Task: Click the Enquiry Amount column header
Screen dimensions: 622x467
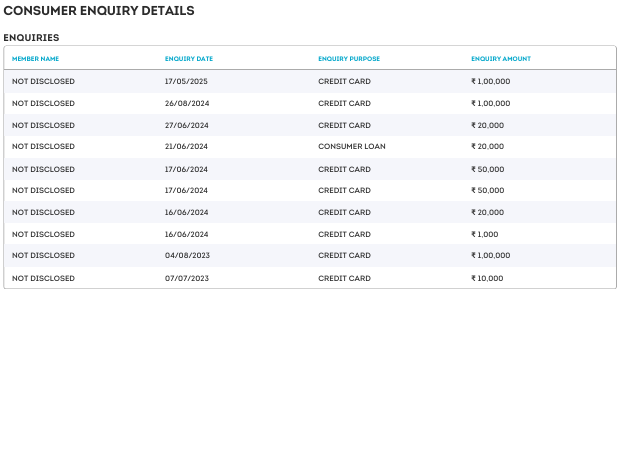Action: point(501,59)
